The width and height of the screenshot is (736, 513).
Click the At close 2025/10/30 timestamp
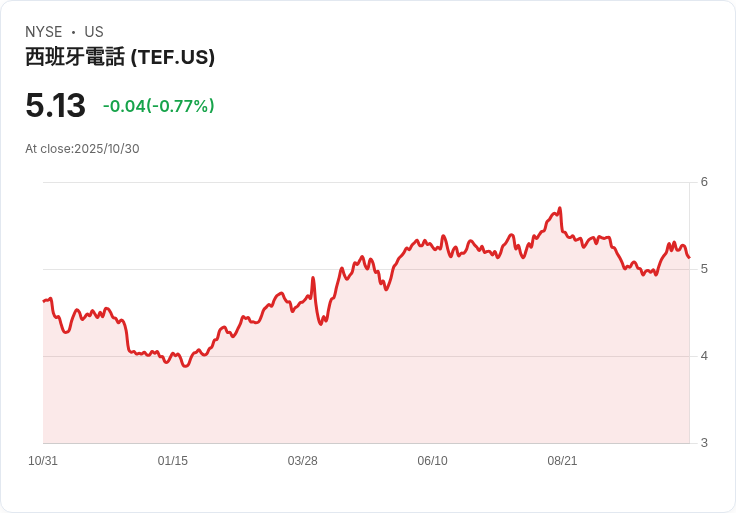pyautogui.click(x=82, y=149)
